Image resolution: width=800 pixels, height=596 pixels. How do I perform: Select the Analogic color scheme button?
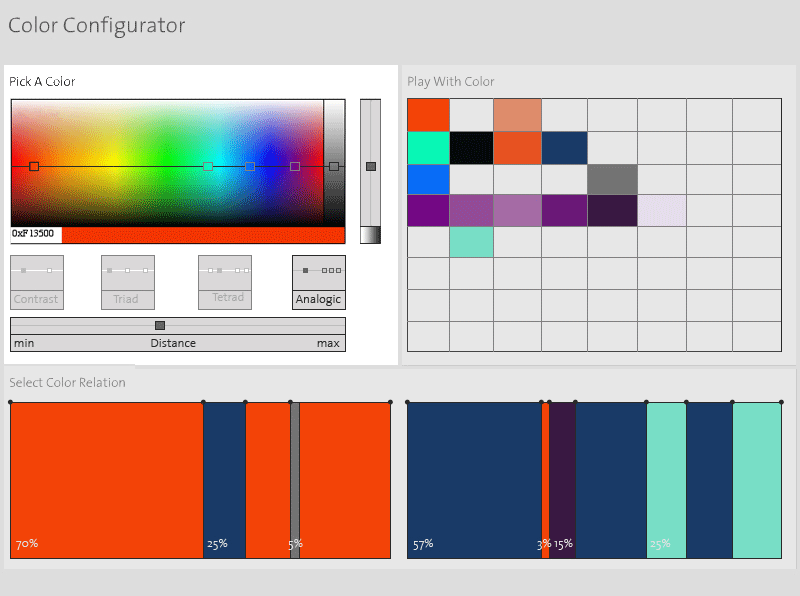coord(318,282)
